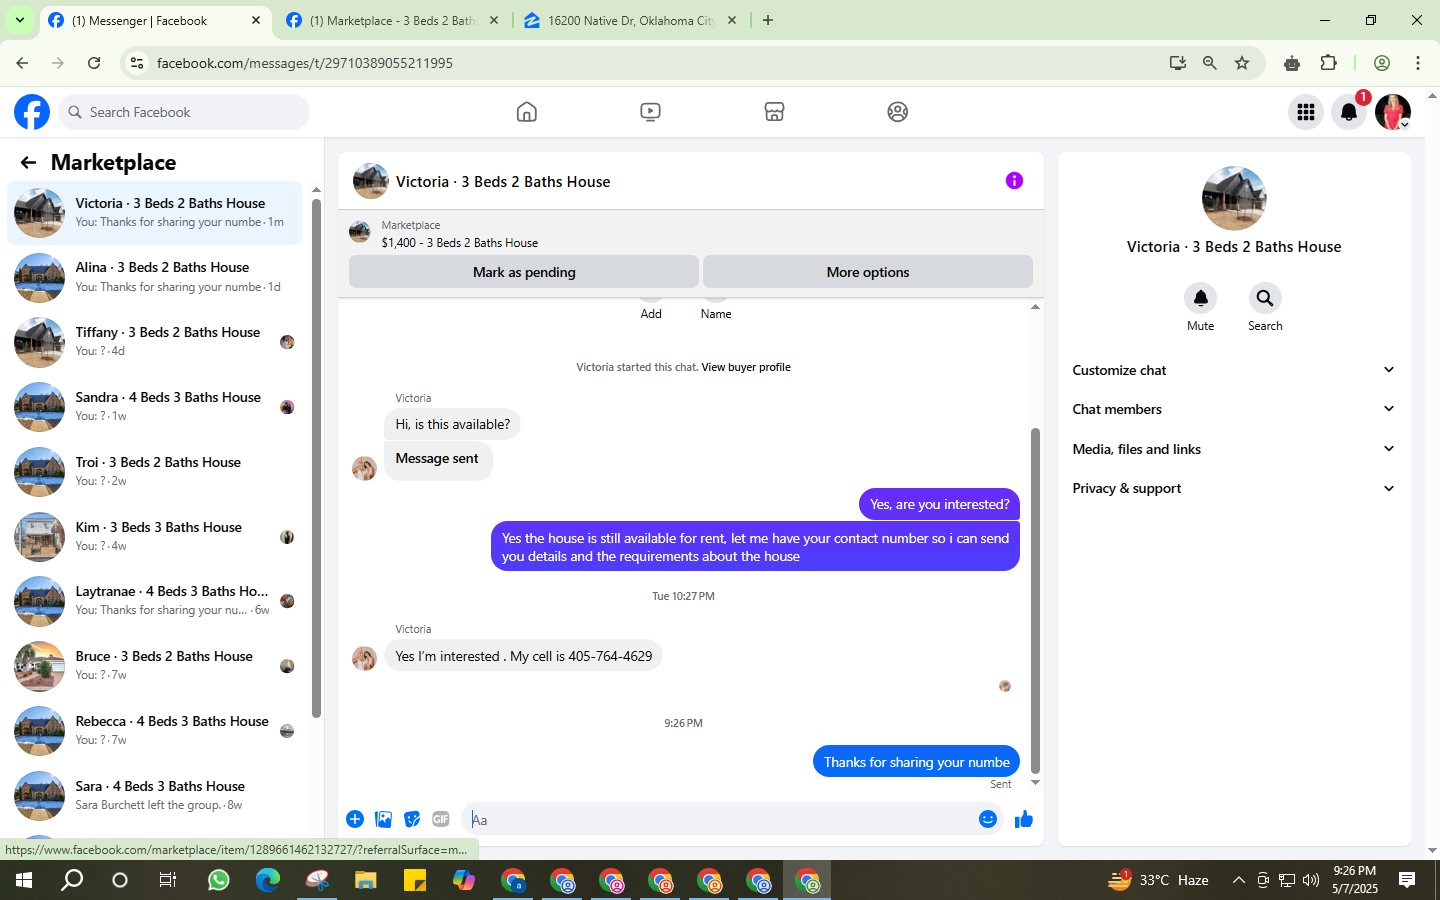This screenshot has height=900, width=1440.
Task: Open Microsoft Edge from taskbar
Action: (267, 880)
